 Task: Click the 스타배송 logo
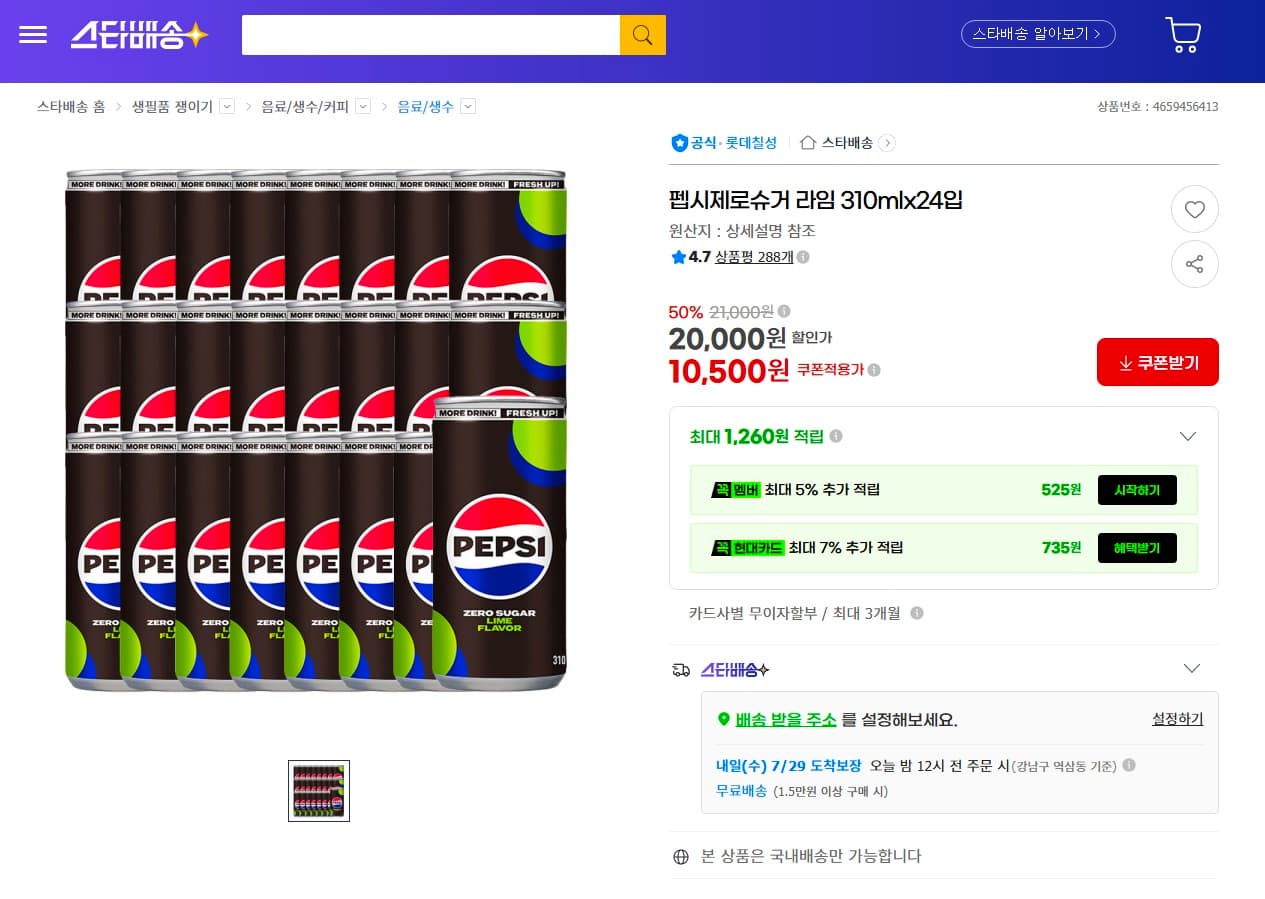pos(139,35)
